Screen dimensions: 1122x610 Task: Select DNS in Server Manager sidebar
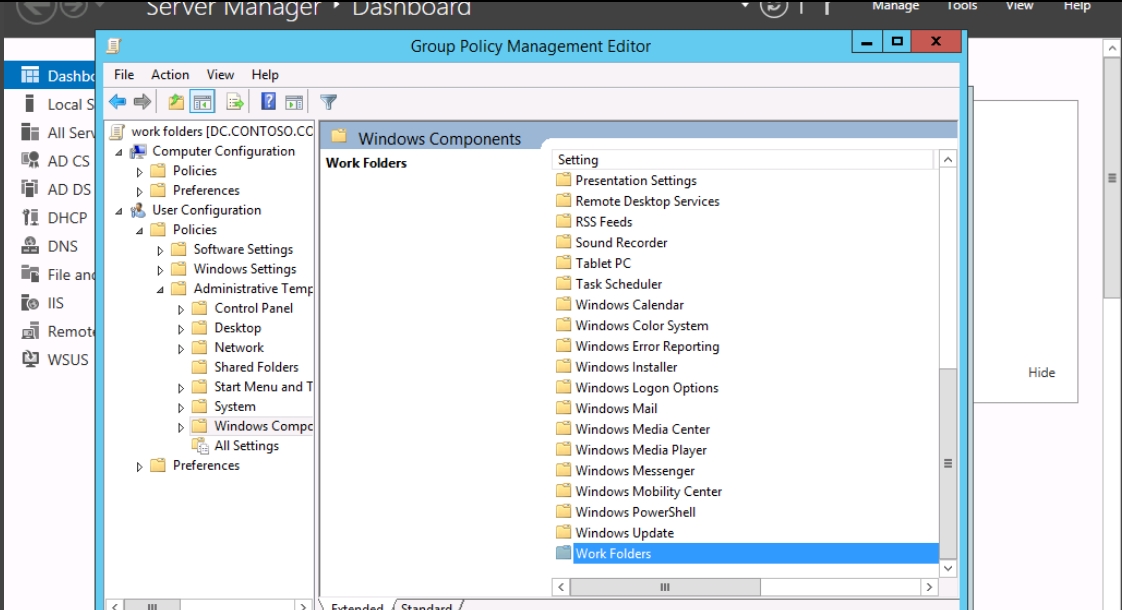[x=62, y=246]
